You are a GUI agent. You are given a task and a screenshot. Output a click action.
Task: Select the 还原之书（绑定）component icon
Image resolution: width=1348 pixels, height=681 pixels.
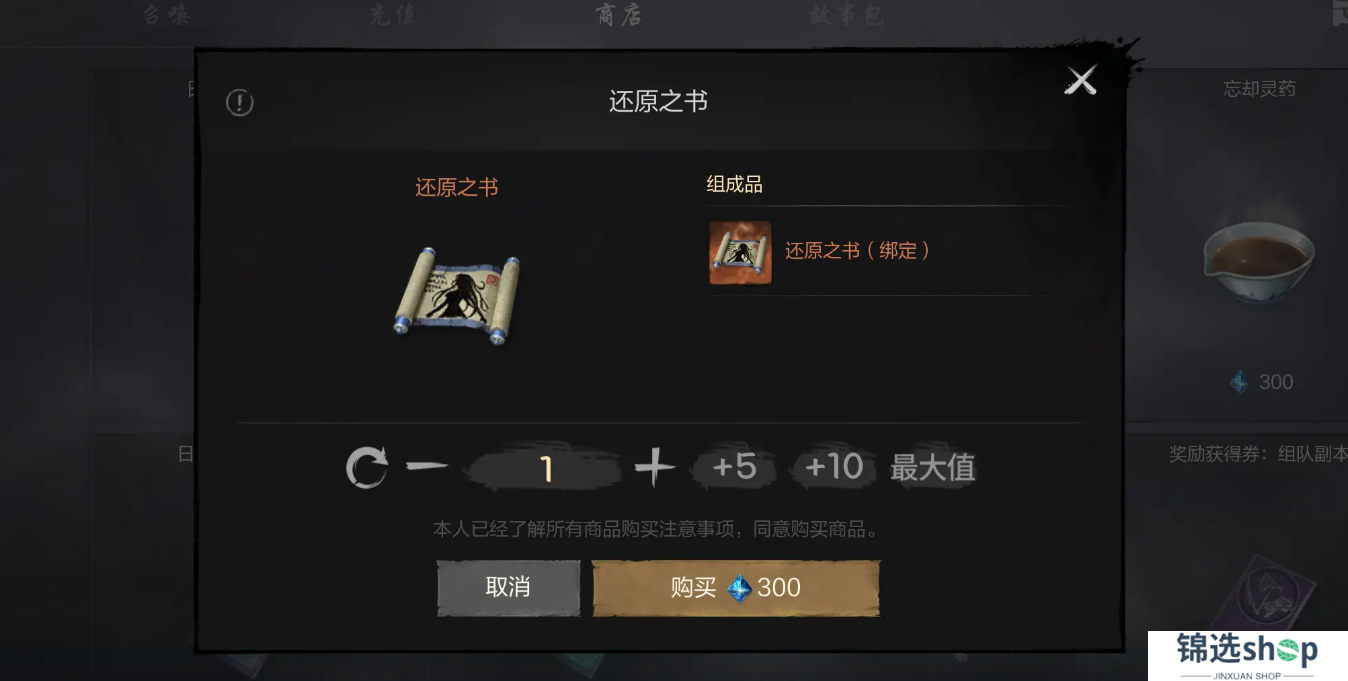pyautogui.click(x=740, y=253)
